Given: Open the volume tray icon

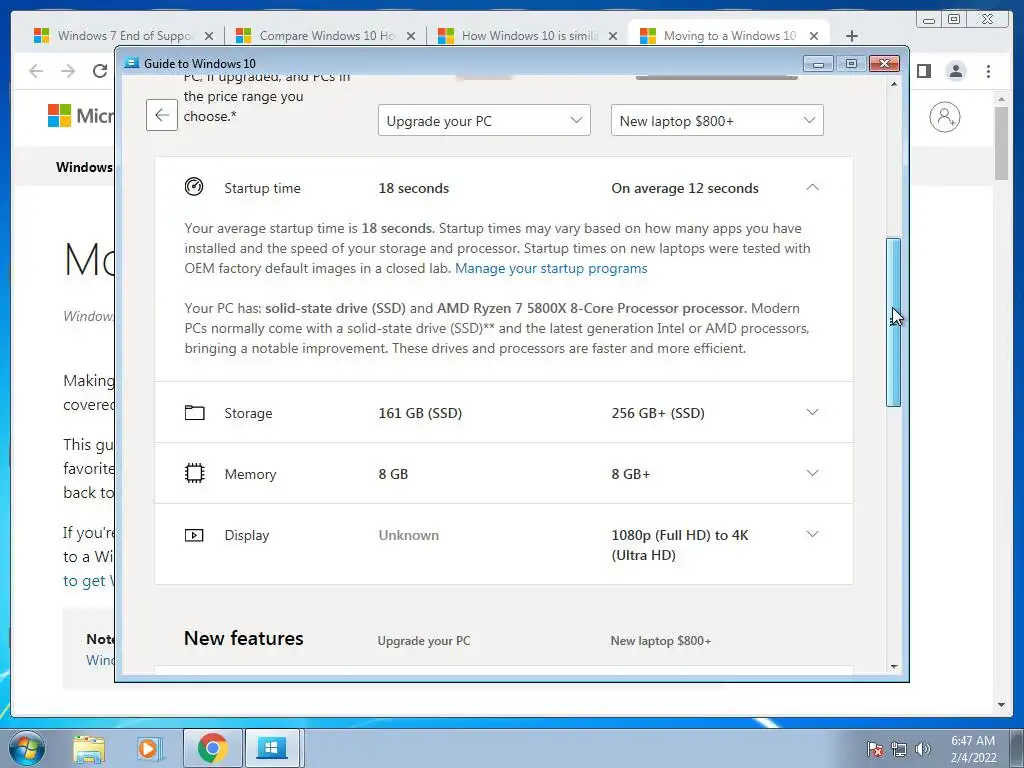Looking at the screenshot, I should coord(922,749).
